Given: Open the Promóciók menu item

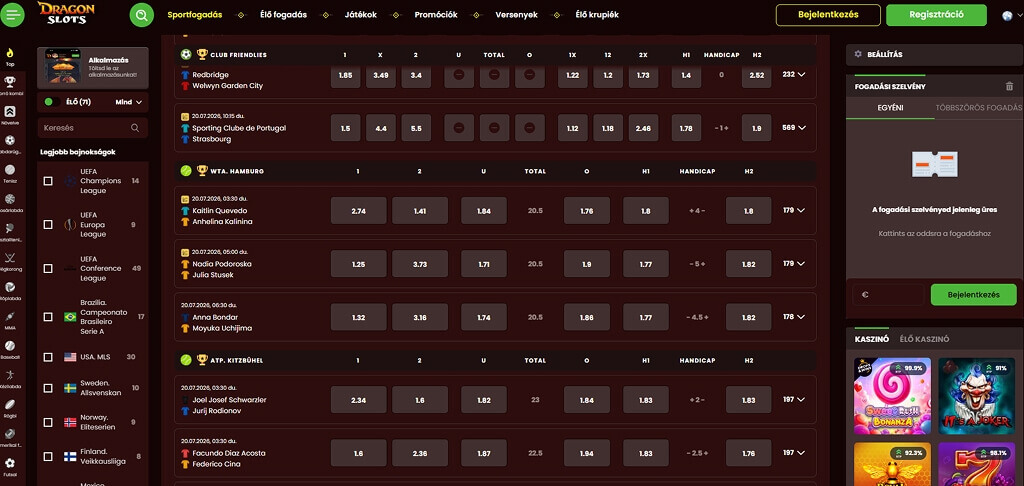Looking at the screenshot, I should pyautogui.click(x=436, y=14).
